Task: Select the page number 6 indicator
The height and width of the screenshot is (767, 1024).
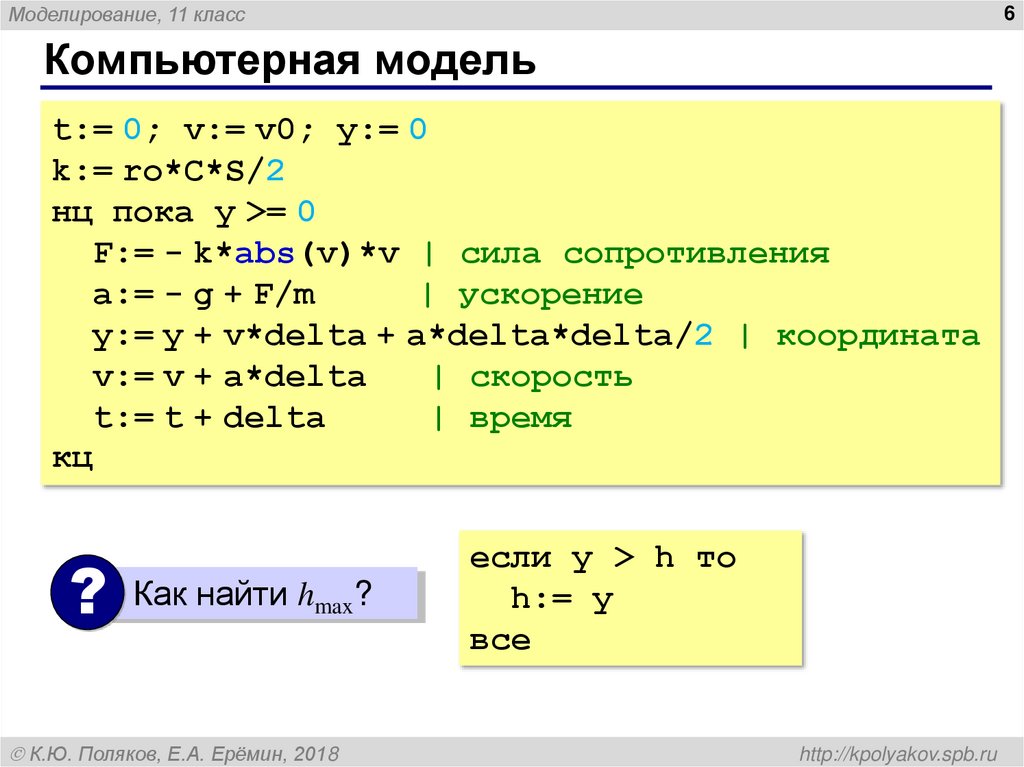Action: [x=1008, y=14]
